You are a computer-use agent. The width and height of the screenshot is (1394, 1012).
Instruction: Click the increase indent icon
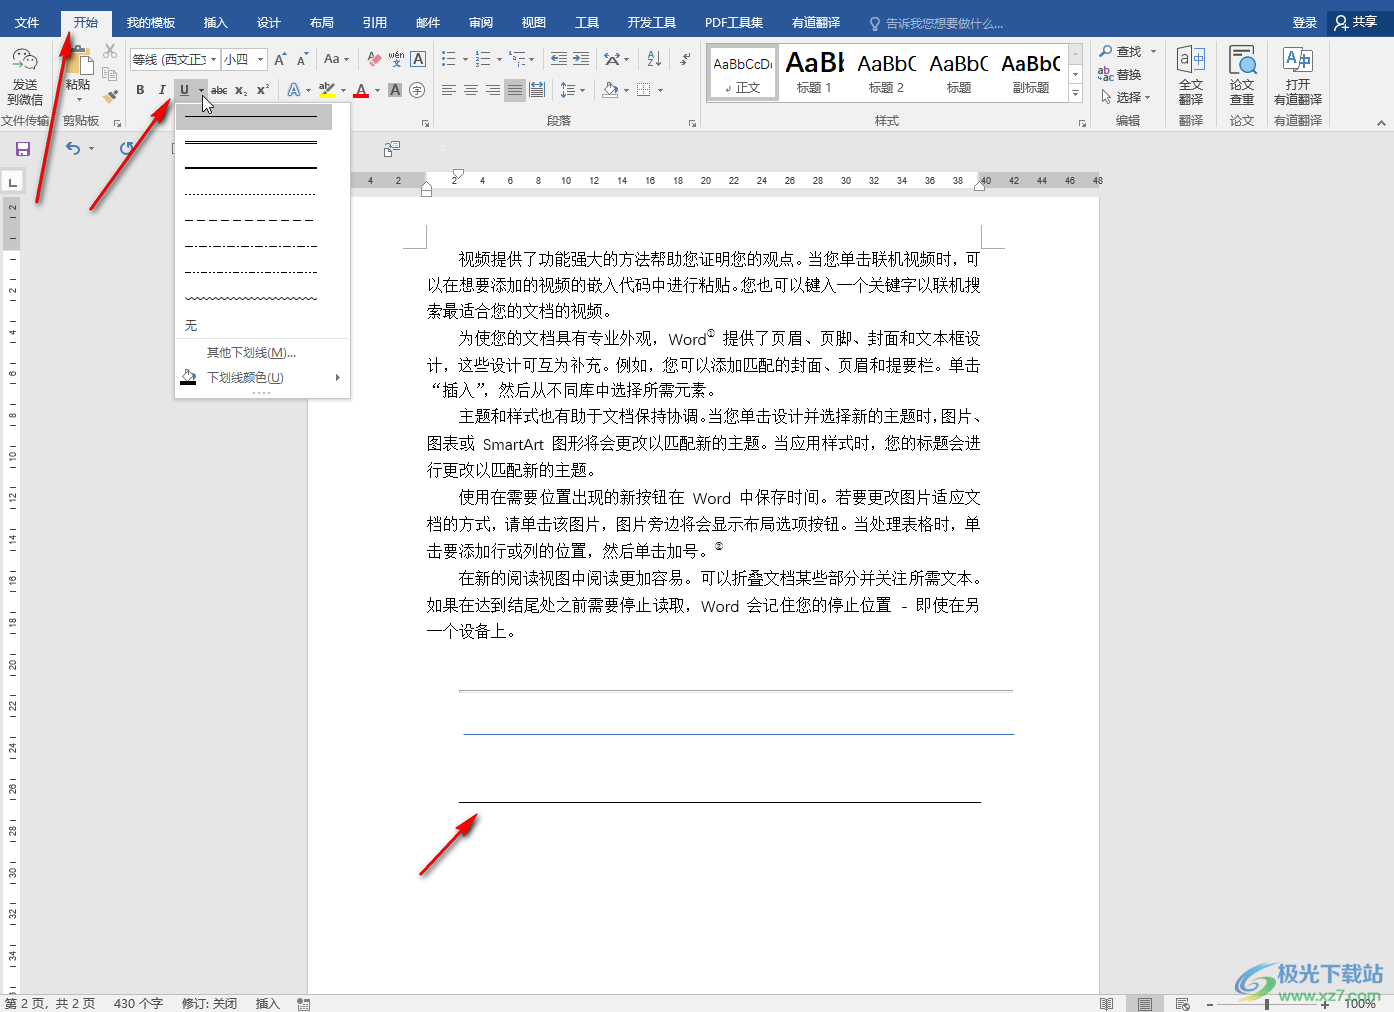581,60
